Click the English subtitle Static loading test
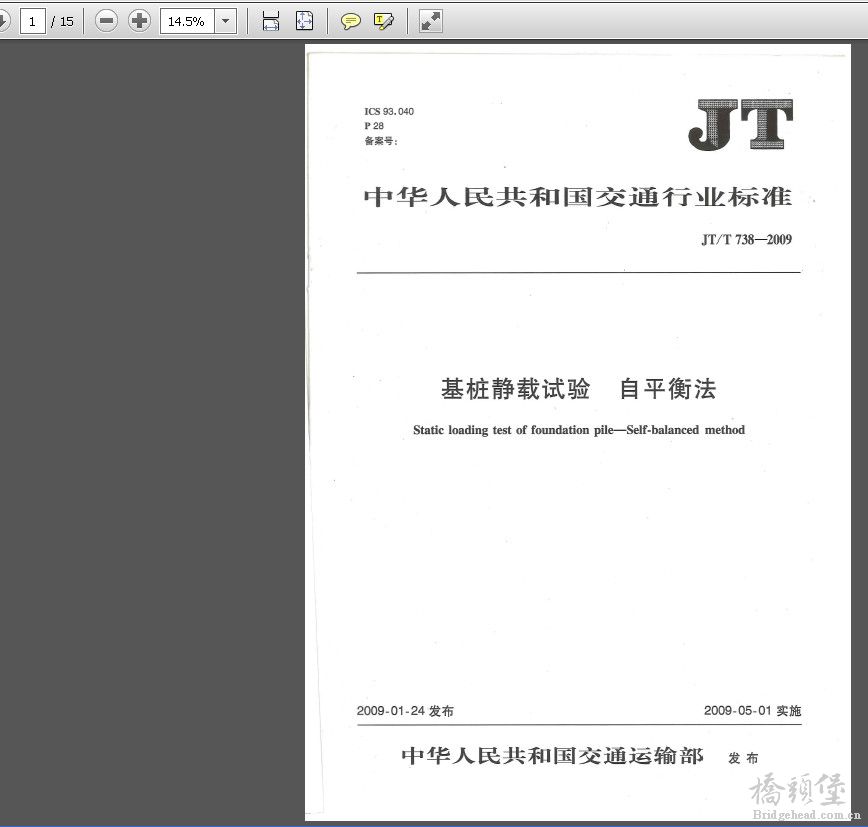Image resolution: width=868 pixels, height=827 pixels. (579, 430)
